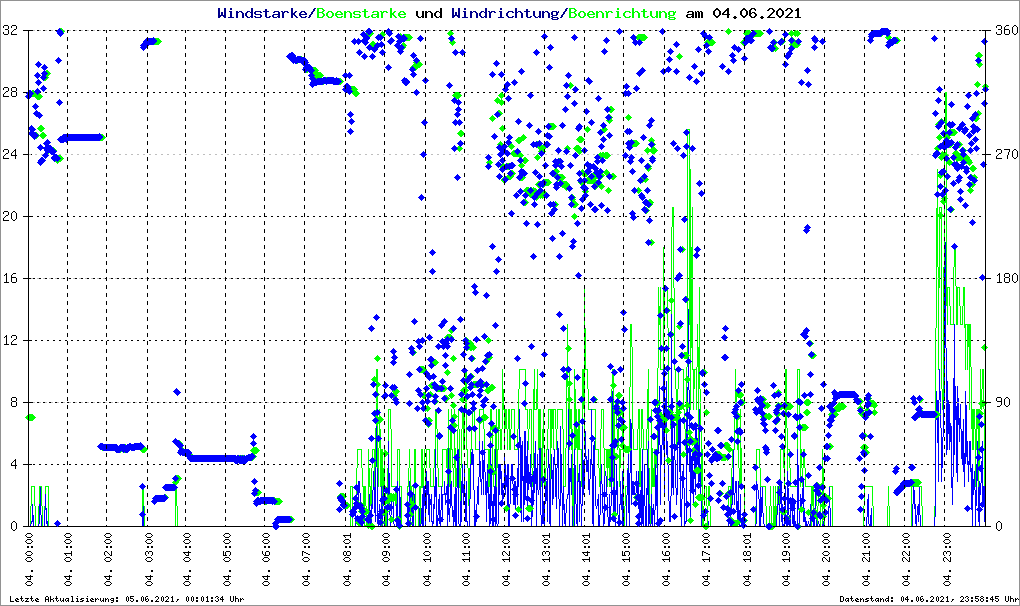Click the left axis value 28

point(10,92)
